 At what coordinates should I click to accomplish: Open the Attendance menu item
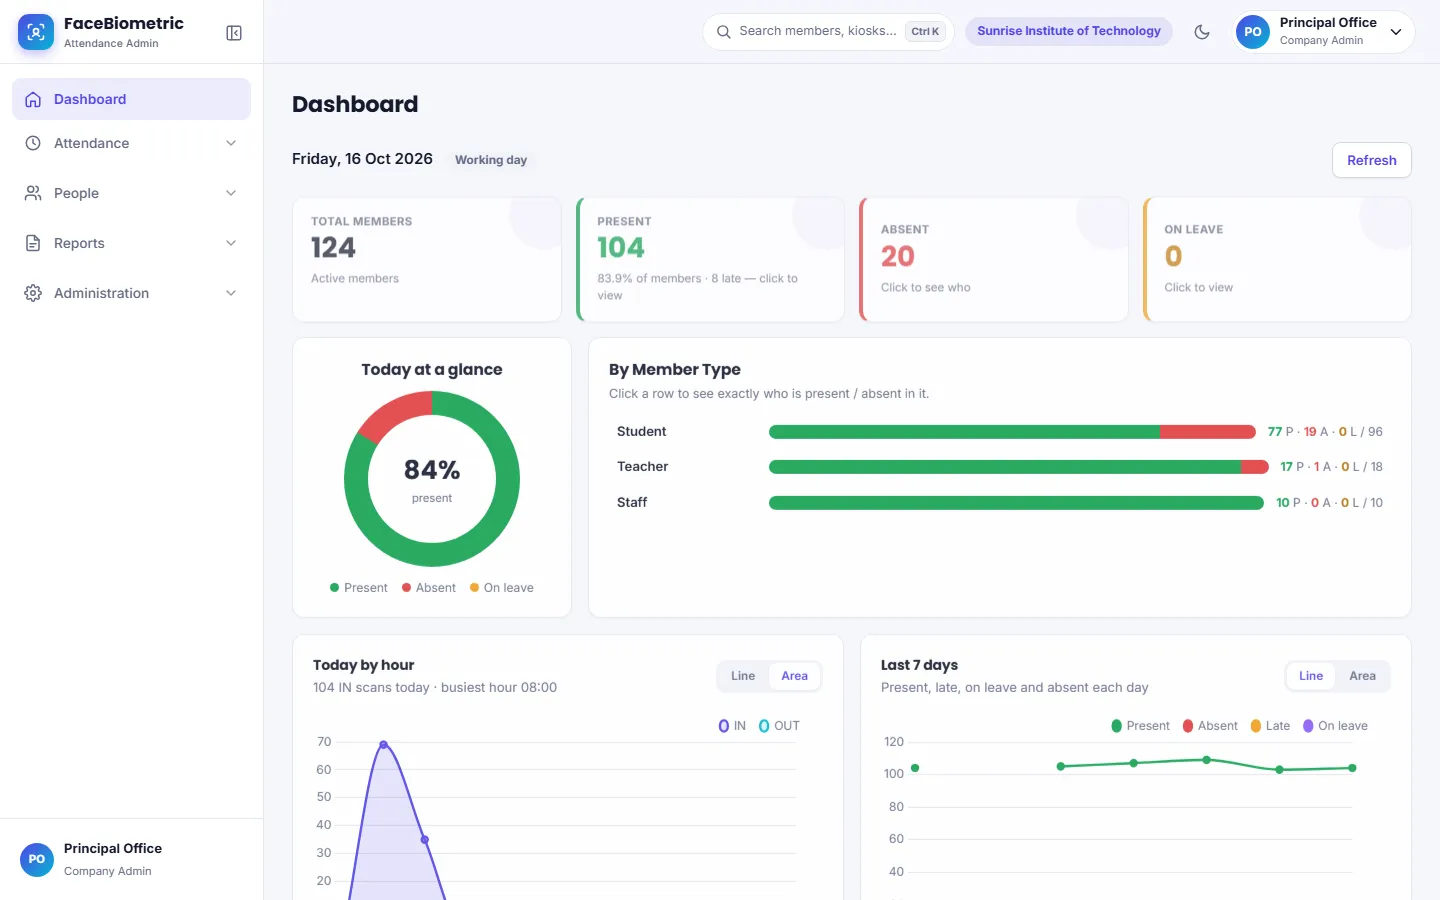tap(131, 143)
